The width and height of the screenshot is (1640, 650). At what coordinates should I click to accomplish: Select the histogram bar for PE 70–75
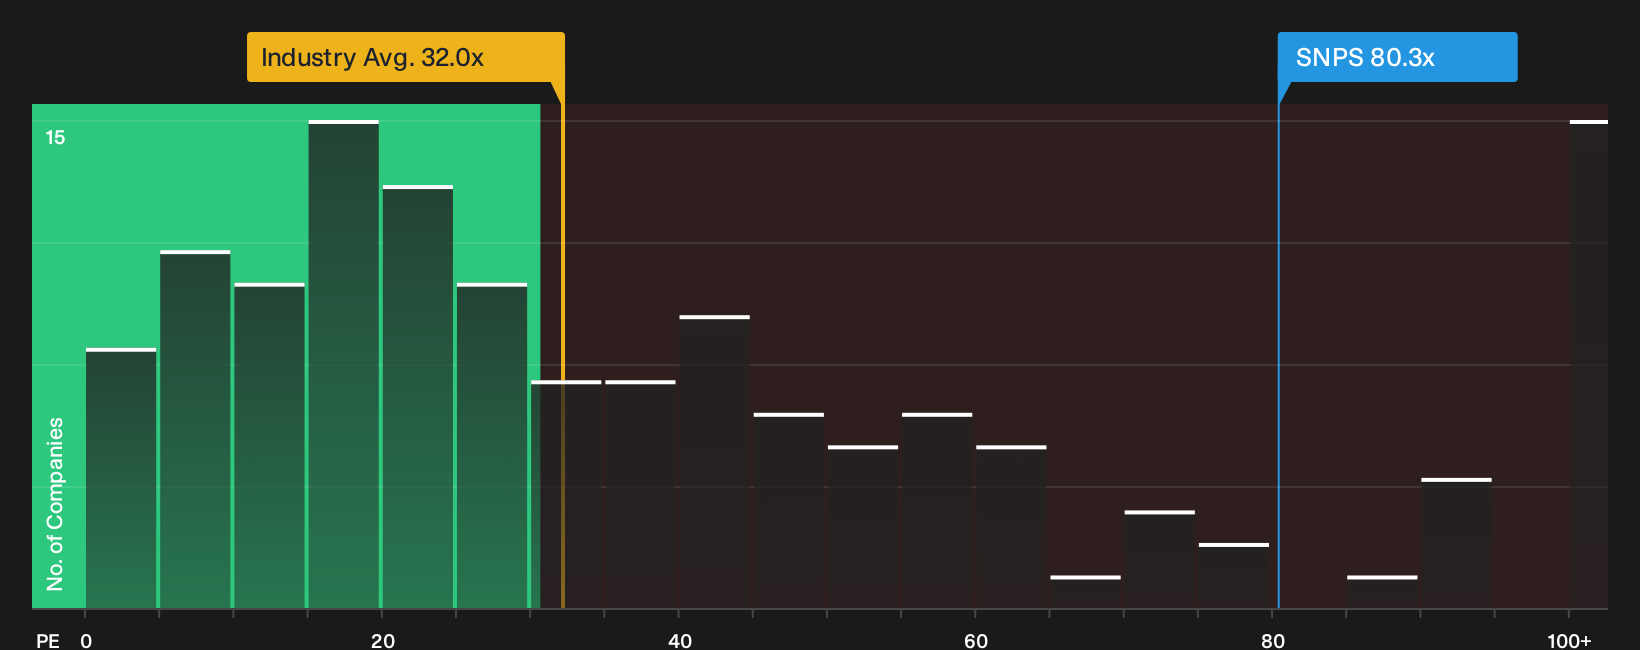point(1160,559)
